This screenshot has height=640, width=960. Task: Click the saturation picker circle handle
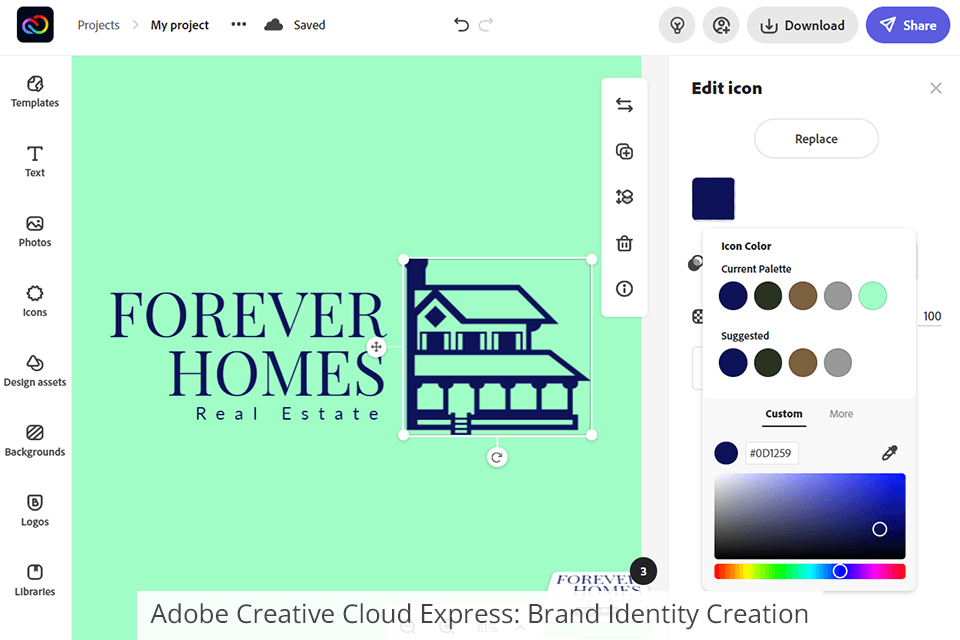879,529
